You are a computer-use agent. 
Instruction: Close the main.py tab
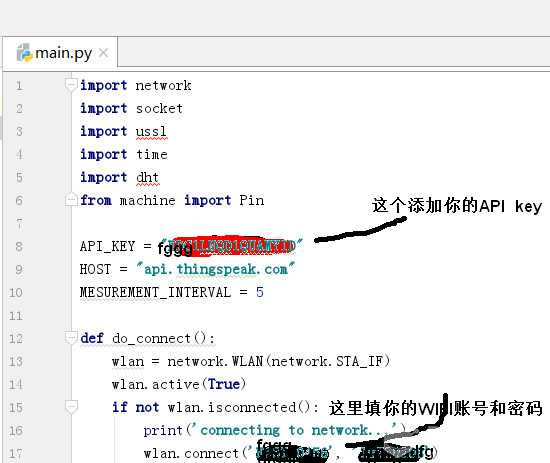point(103,53)
